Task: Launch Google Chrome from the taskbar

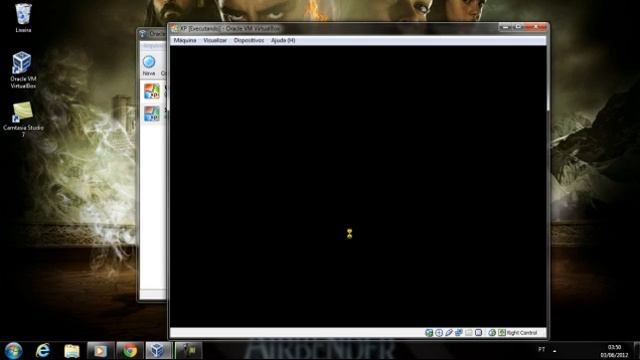Action: pyautogui.click(x=130, y=351)
